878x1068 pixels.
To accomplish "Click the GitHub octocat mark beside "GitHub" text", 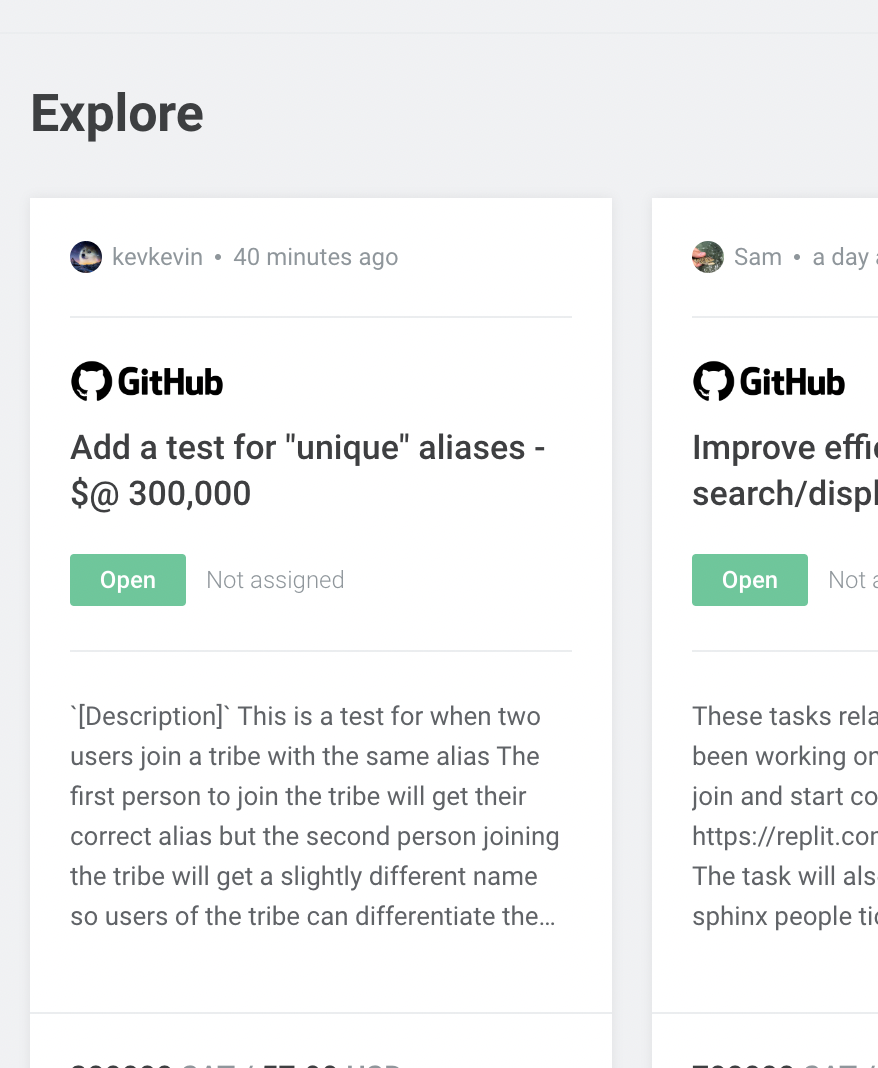I will click(x=91, y=381).
